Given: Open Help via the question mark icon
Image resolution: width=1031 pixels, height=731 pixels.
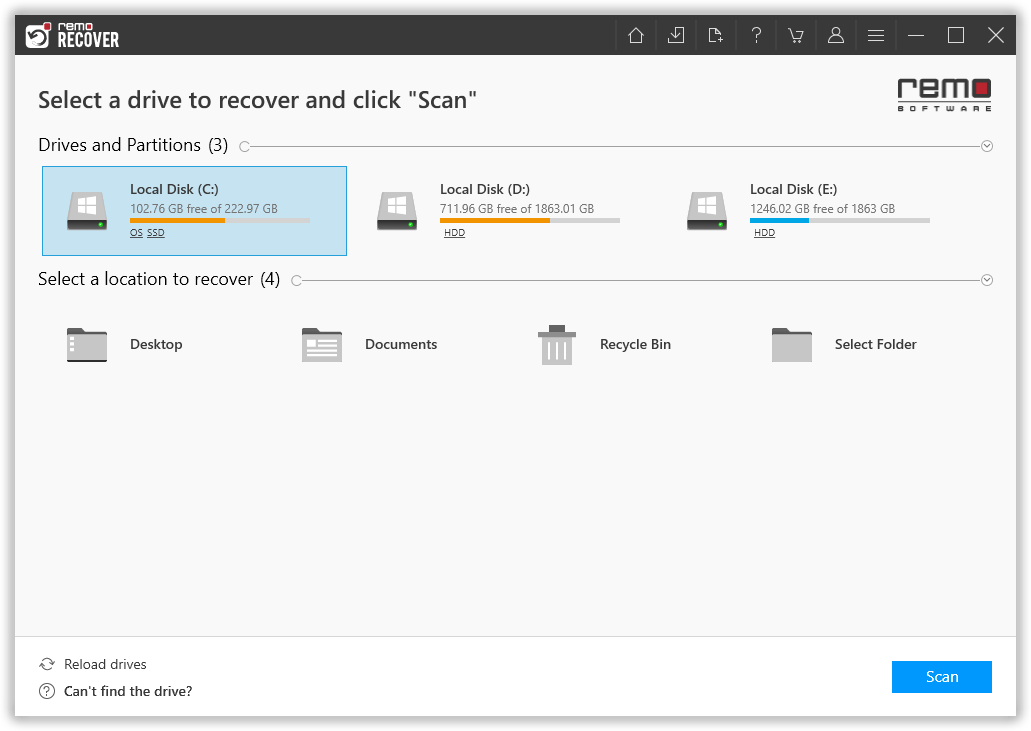Looking at the screenshot, I should click(x=756, y=34).
